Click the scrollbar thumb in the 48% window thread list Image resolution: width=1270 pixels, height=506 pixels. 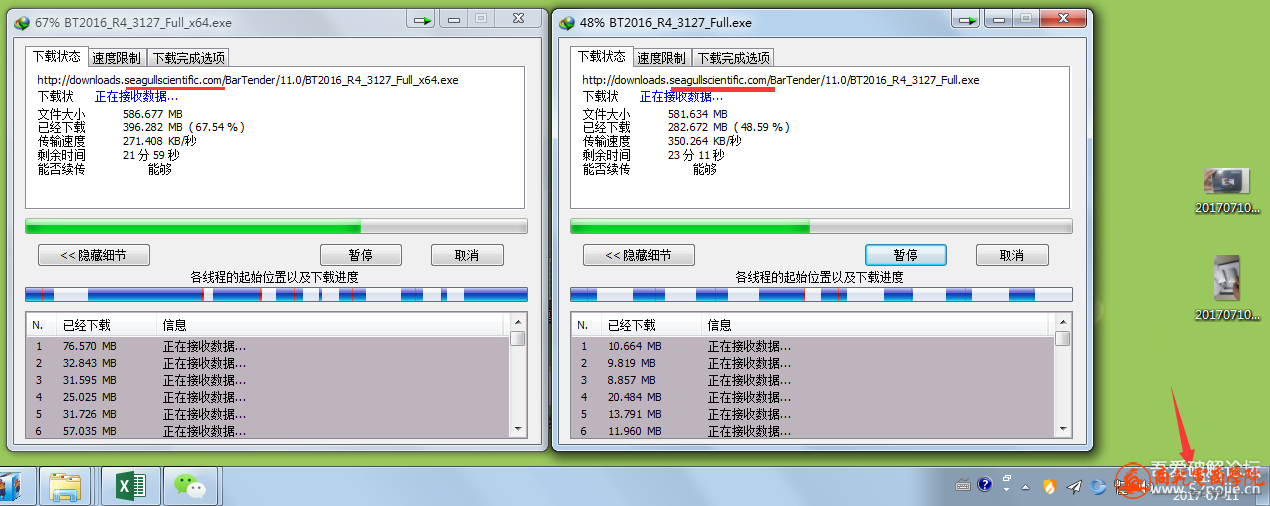(x=1062, y=339)
